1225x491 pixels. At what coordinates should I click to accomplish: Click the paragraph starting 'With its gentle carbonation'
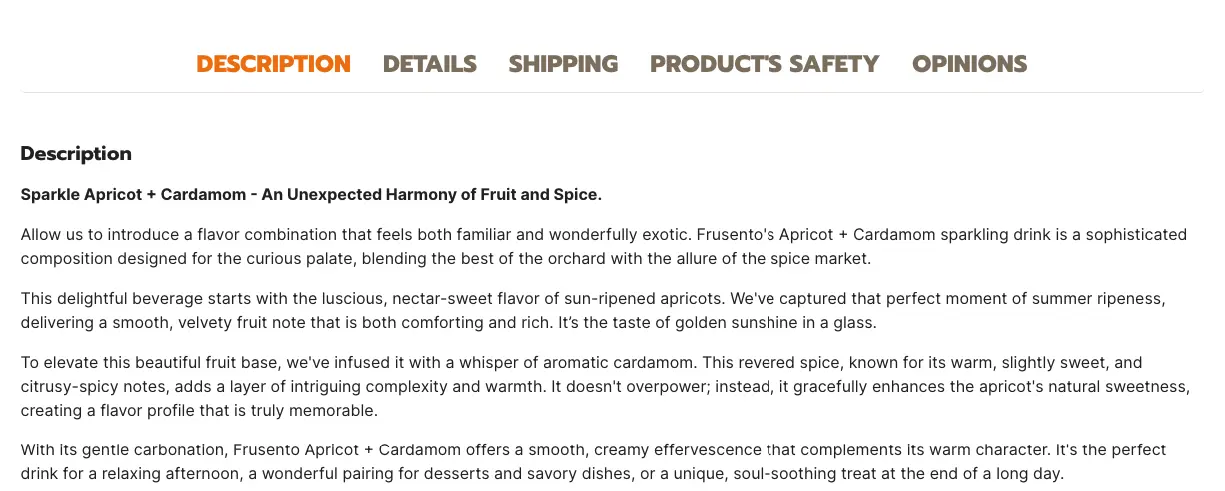(x=593, y=462)
